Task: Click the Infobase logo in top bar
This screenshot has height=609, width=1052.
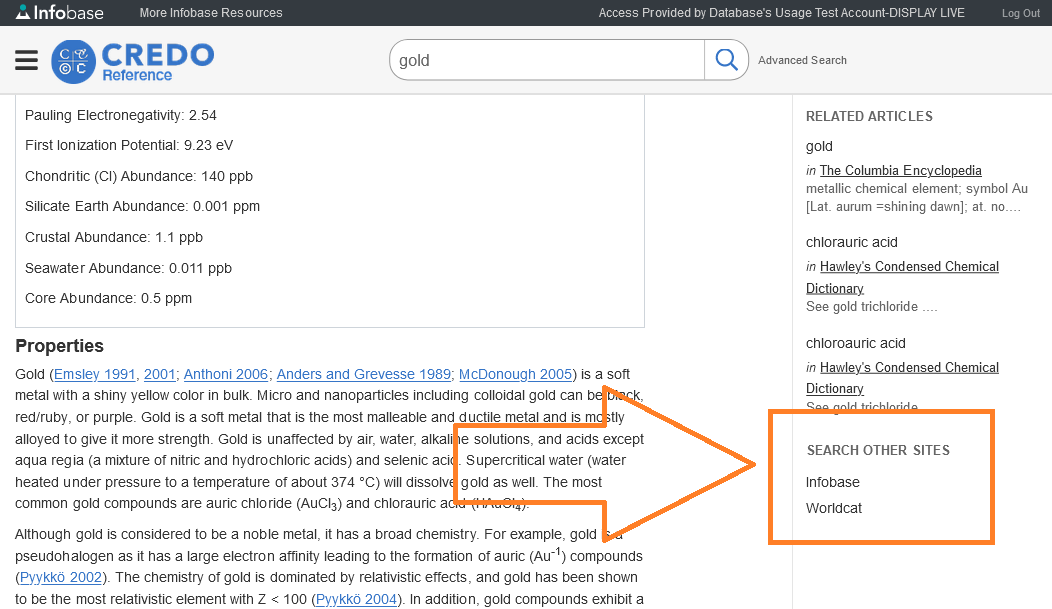Action: [x=59, y=13]
